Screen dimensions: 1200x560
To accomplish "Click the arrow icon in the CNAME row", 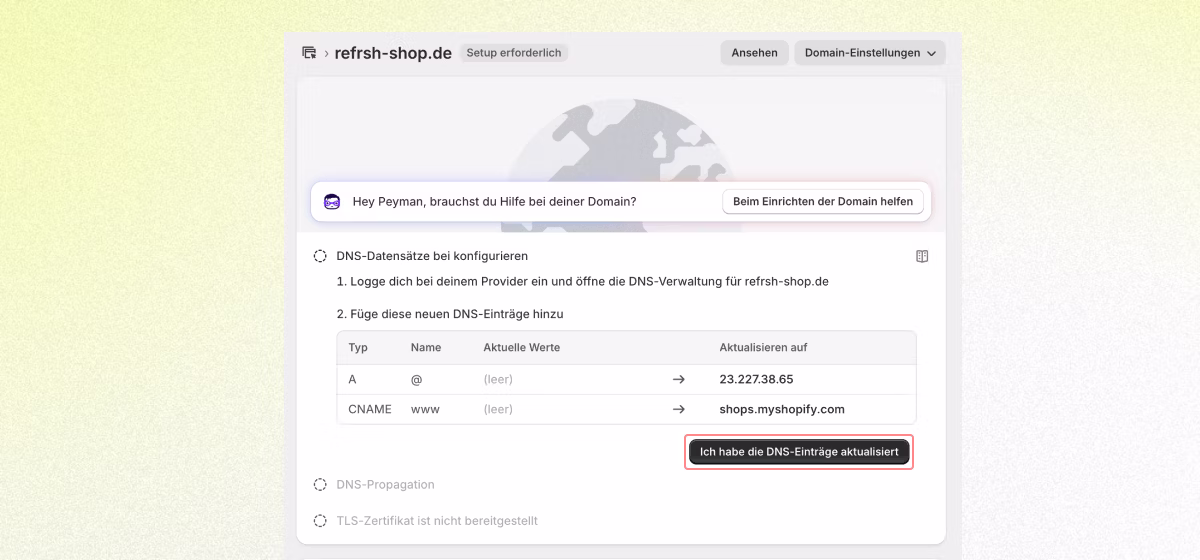I will tap(679, 409).
